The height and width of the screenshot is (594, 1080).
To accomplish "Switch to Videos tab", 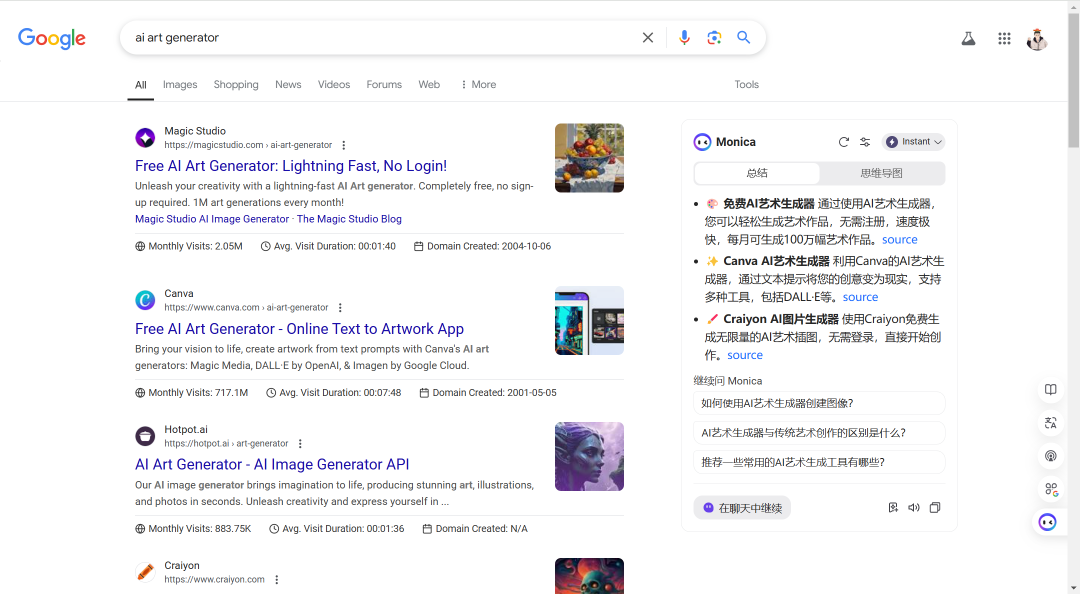I will pos(333,85).
